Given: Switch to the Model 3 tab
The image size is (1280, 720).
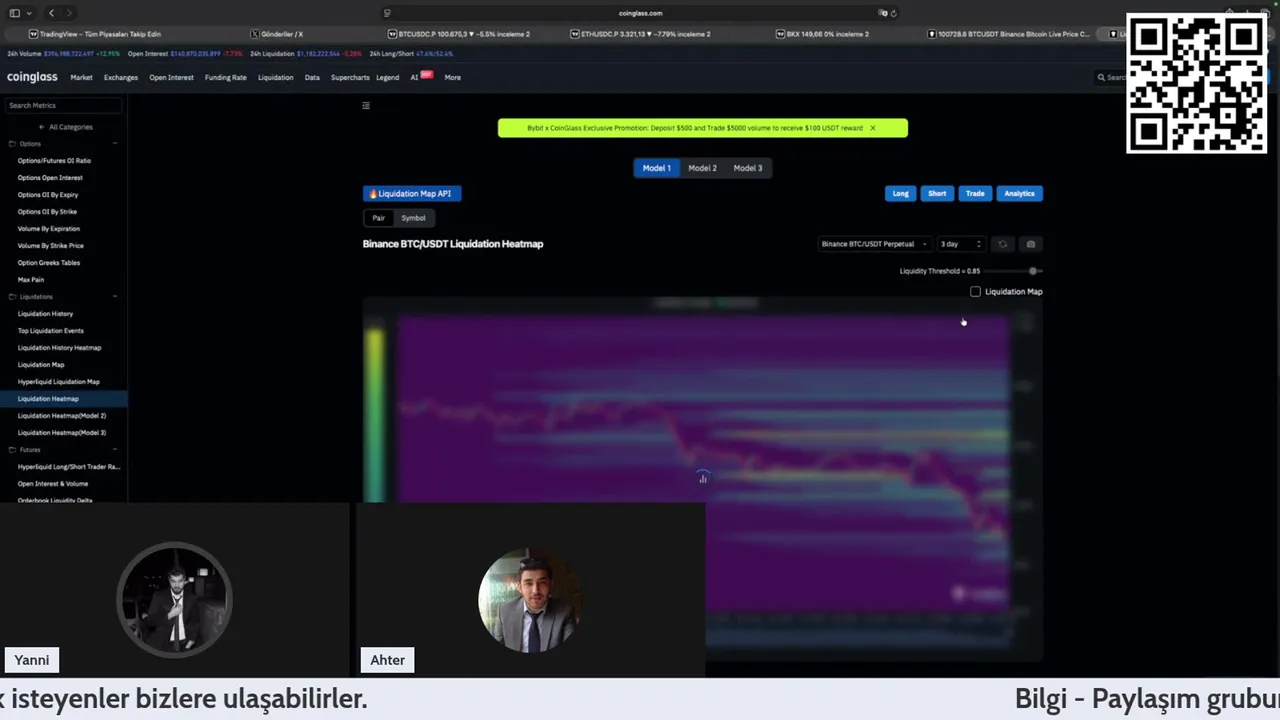Looking at the screenshot, I should [748, 168].
